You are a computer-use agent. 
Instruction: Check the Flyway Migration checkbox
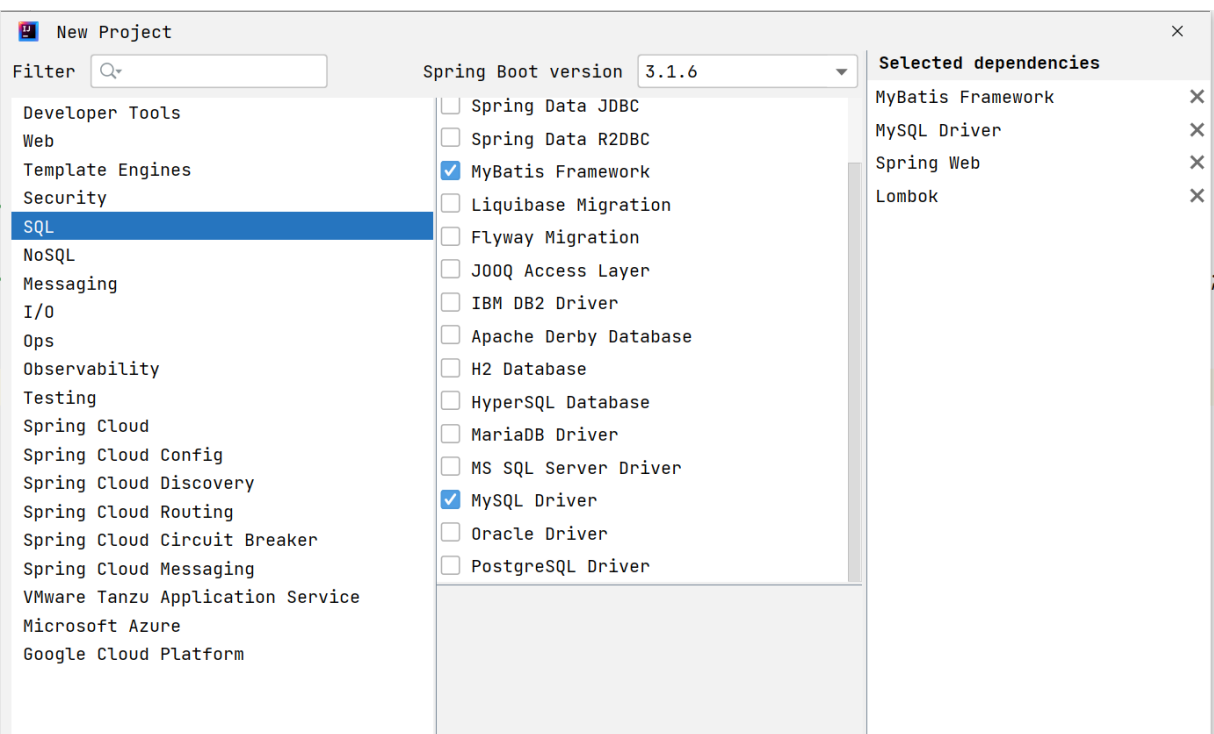(x=451, y=237)
